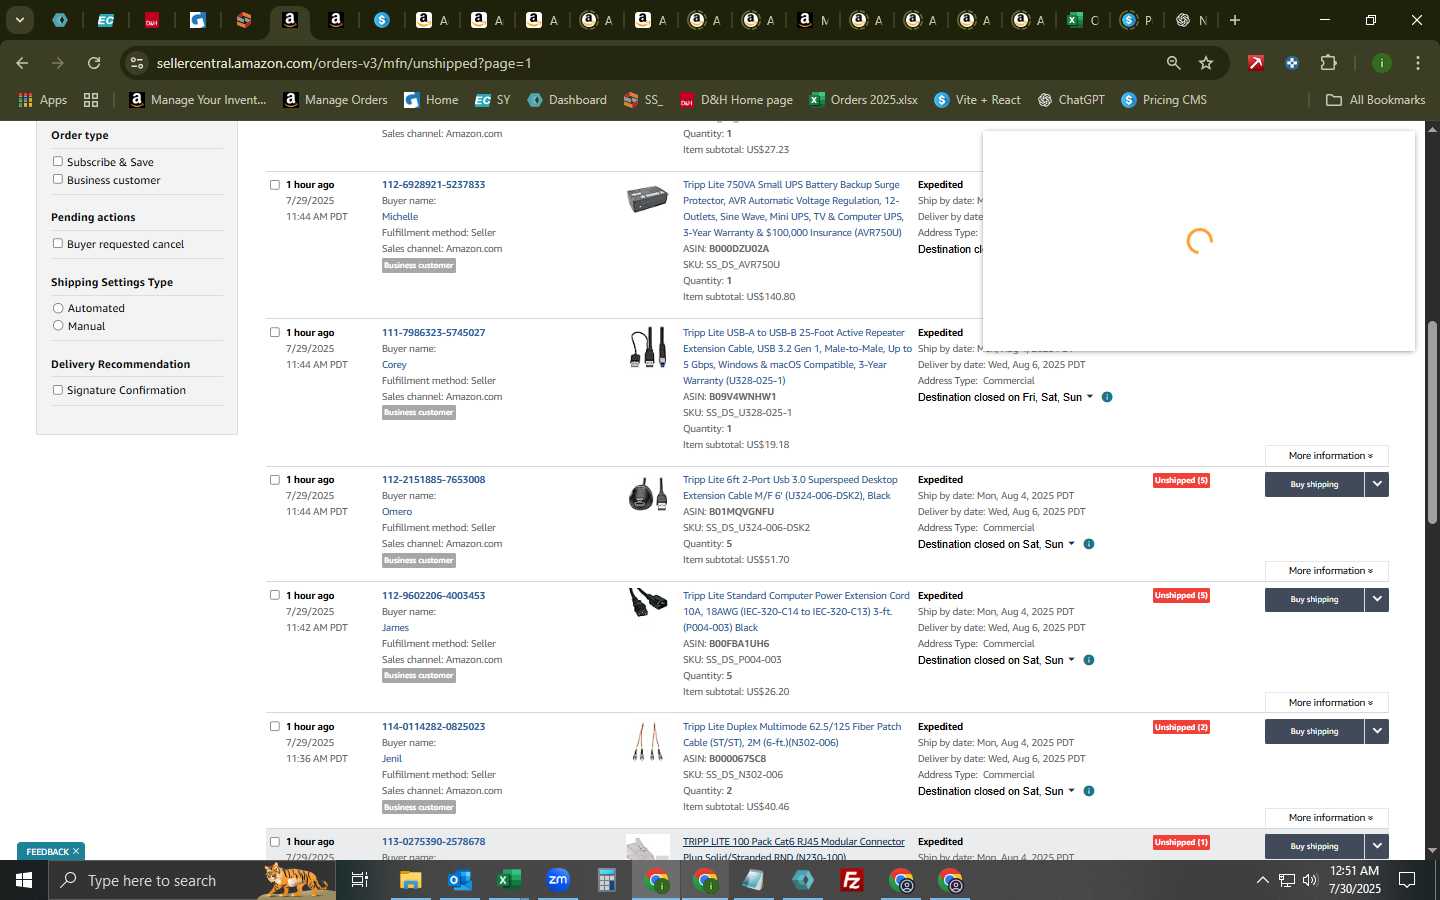Check the Subscribe & Save filter
The width and height of the screenshot is (1440, 900).
click(58, 161)
